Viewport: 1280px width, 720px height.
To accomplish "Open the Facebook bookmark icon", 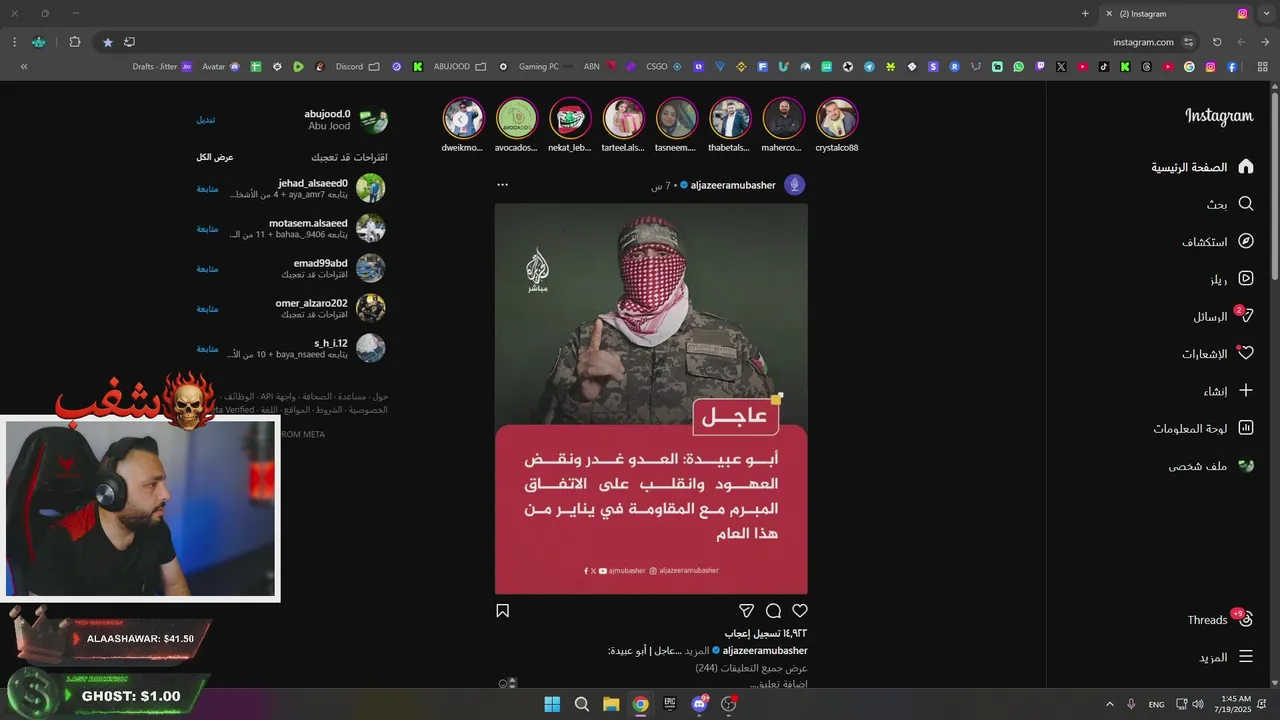I will [1232, 67].
